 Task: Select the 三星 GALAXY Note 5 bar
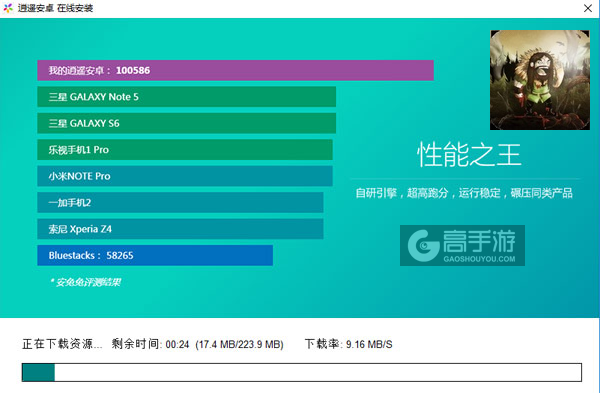coord(186,97)
